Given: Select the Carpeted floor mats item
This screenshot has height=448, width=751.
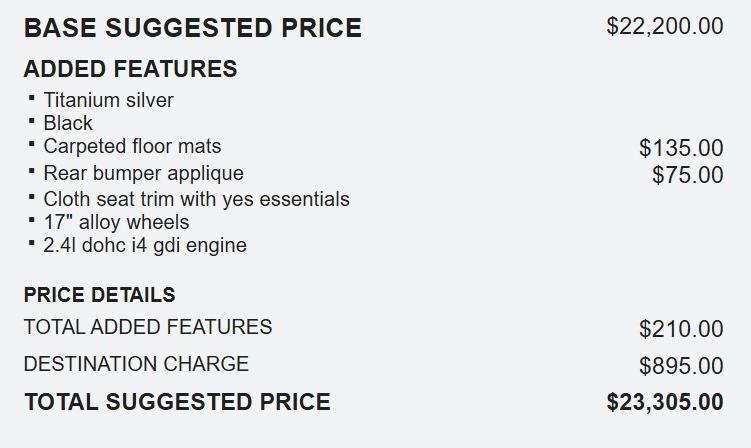Looking at the screenshot, I should pos(132,147).
